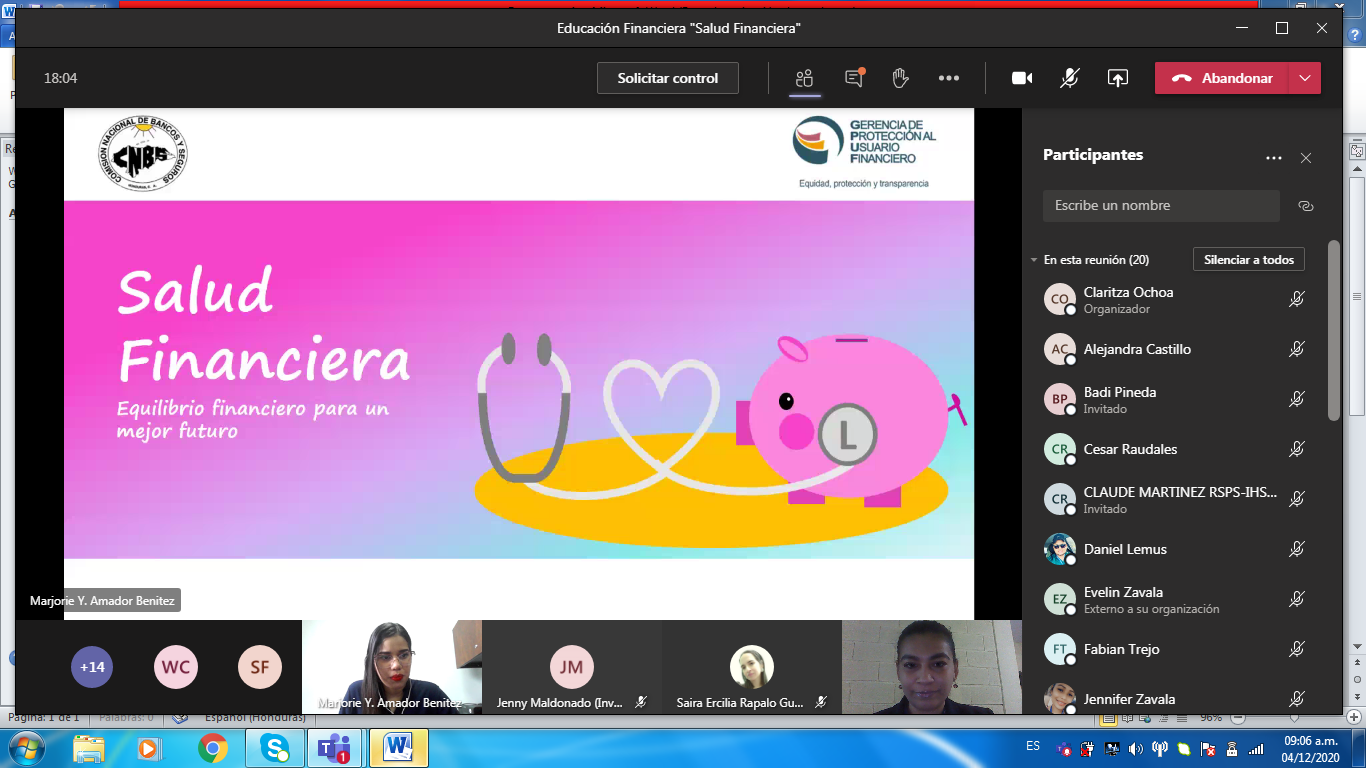Toggle the microphone mute button

[x=1070, y=78]
